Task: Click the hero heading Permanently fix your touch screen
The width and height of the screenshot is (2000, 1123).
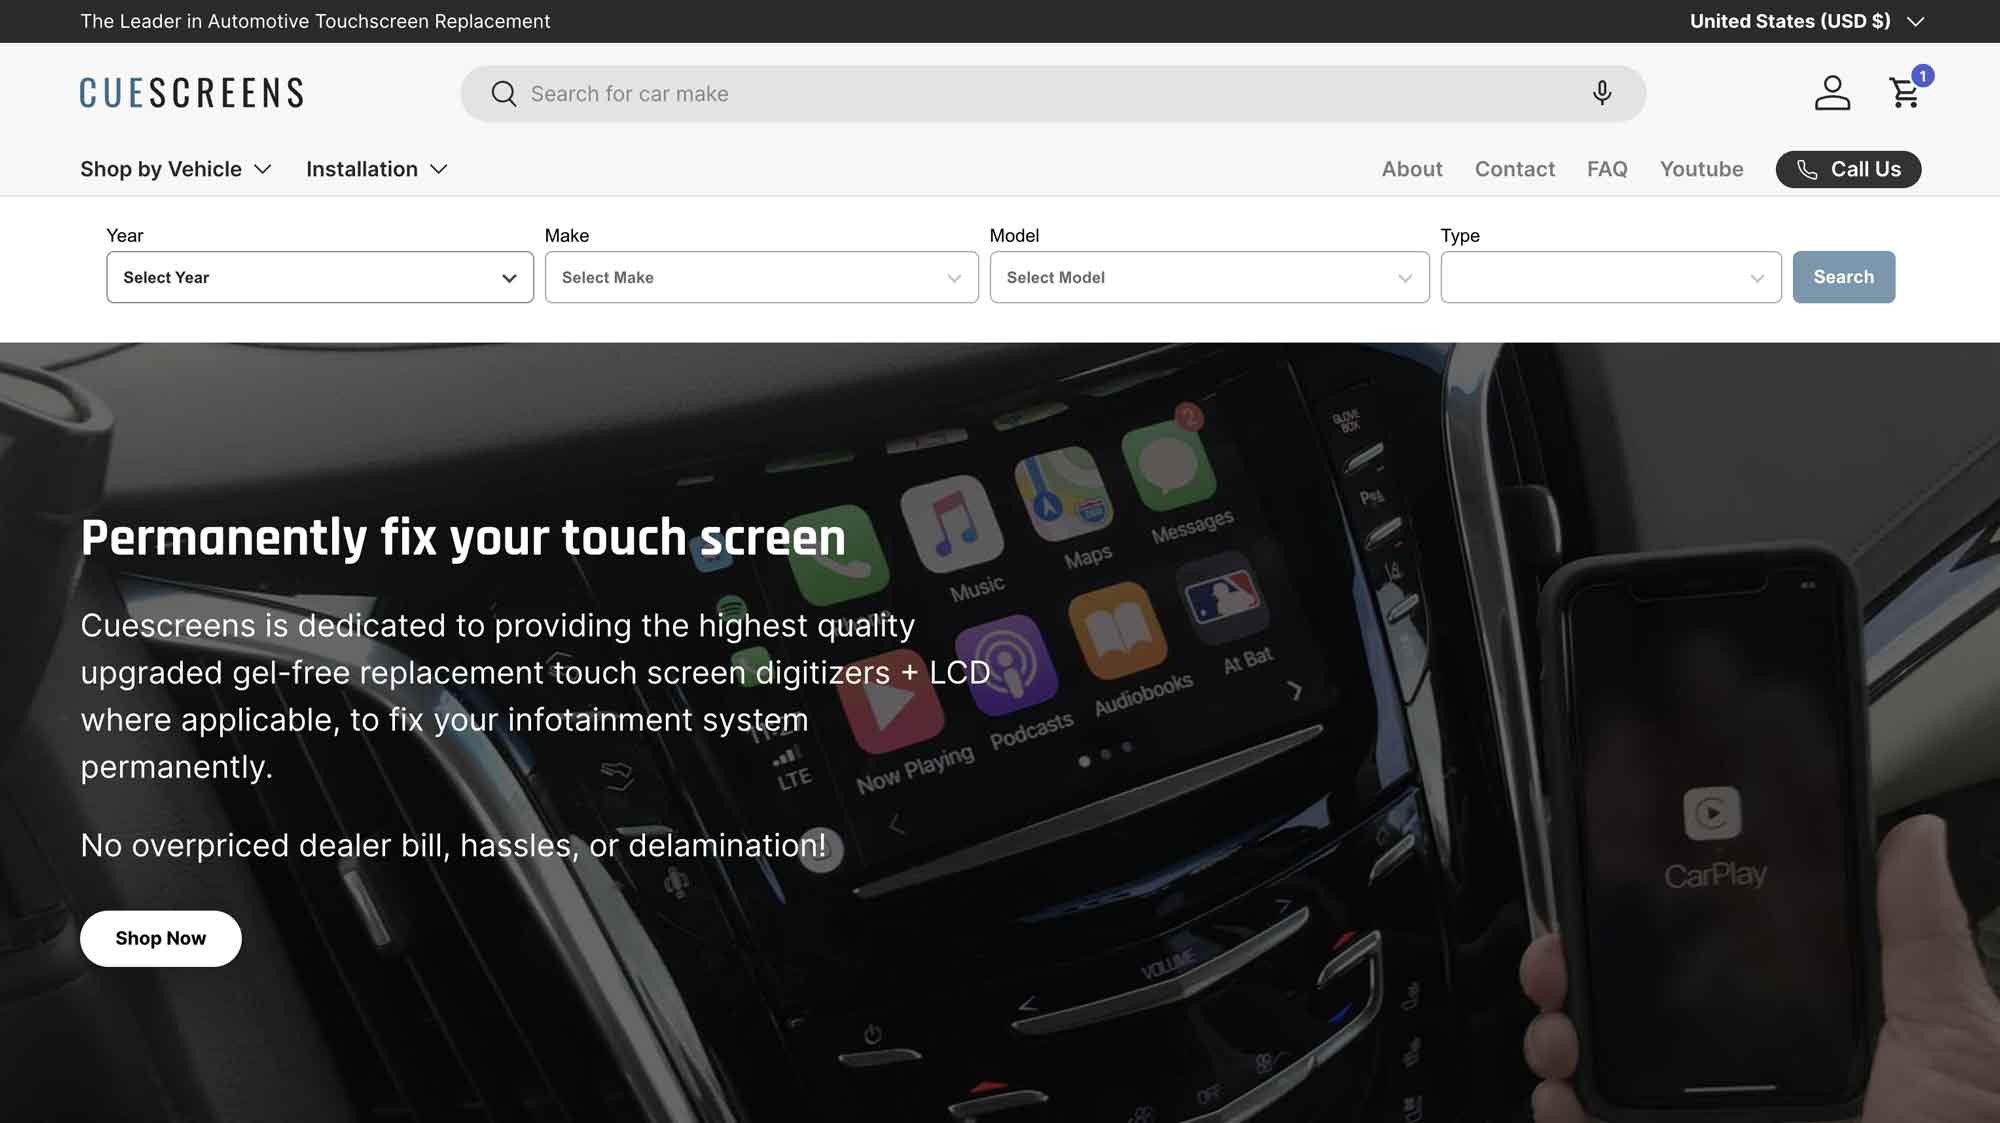Action: point(463,538)
